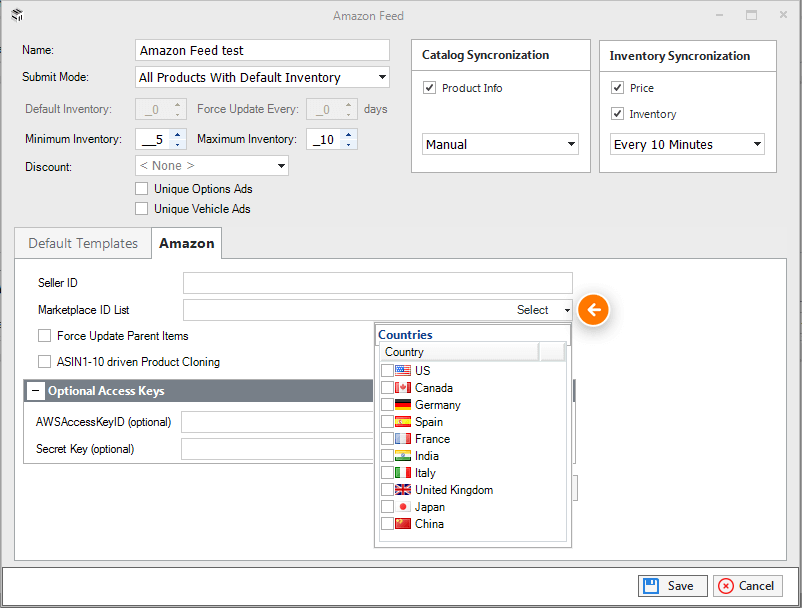The height and width of the screenshot is (608, 802).
Task: Enable ASIN1-10 driven Product Cloning
Action: (44, 362)
